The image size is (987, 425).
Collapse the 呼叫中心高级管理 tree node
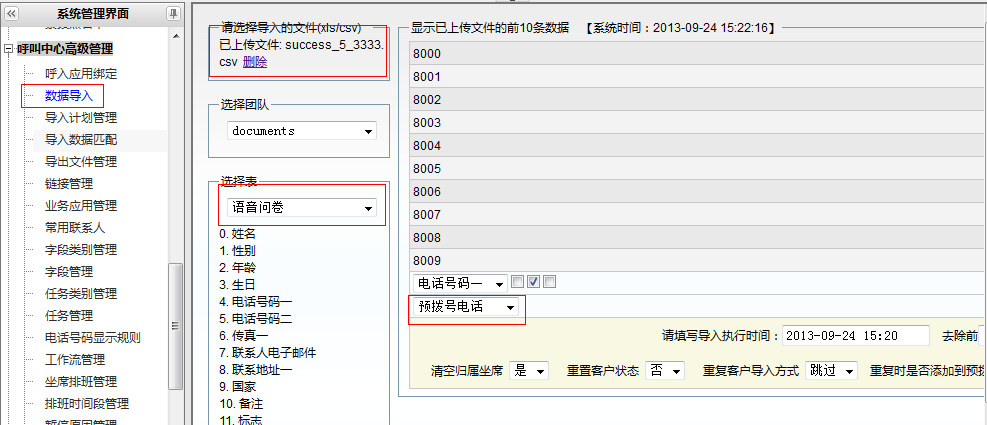[9, 48]
